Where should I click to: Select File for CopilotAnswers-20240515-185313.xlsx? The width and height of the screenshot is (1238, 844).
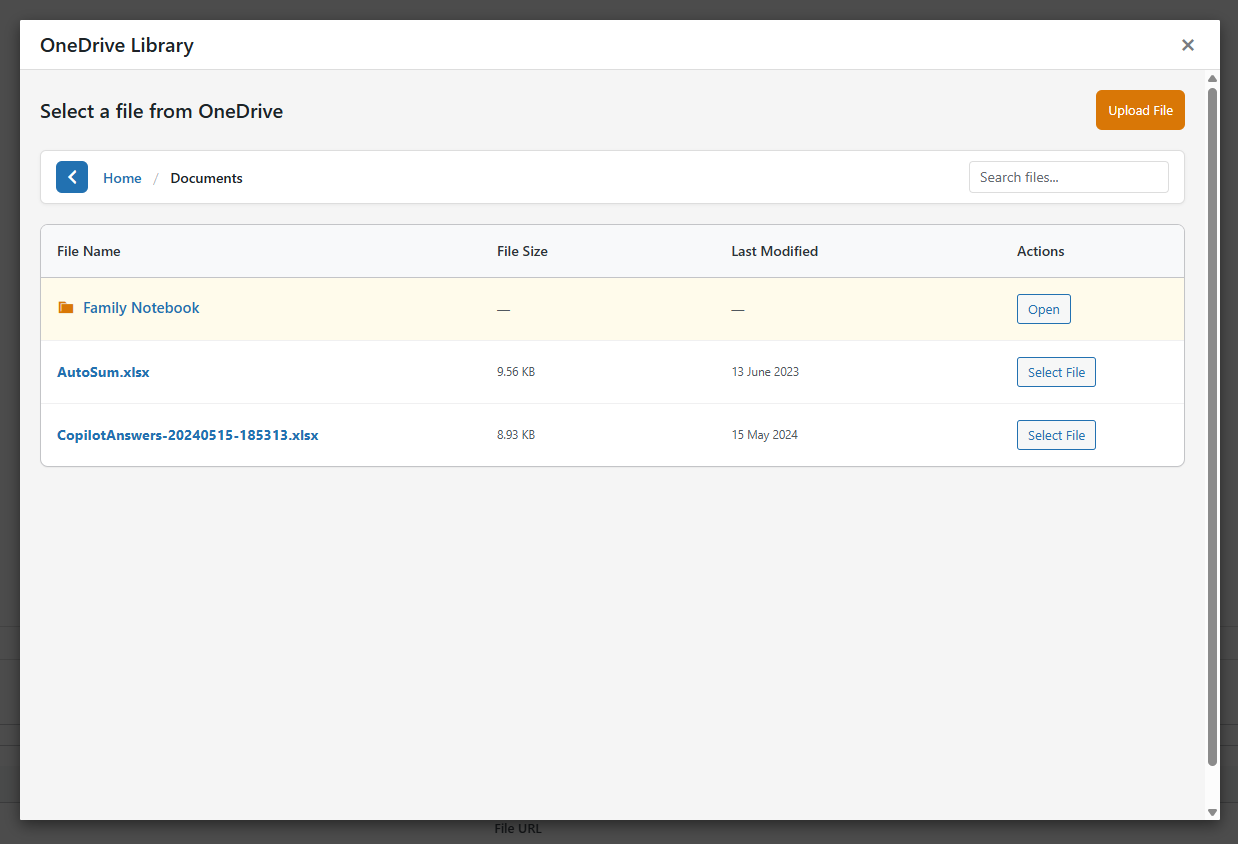1056,435
